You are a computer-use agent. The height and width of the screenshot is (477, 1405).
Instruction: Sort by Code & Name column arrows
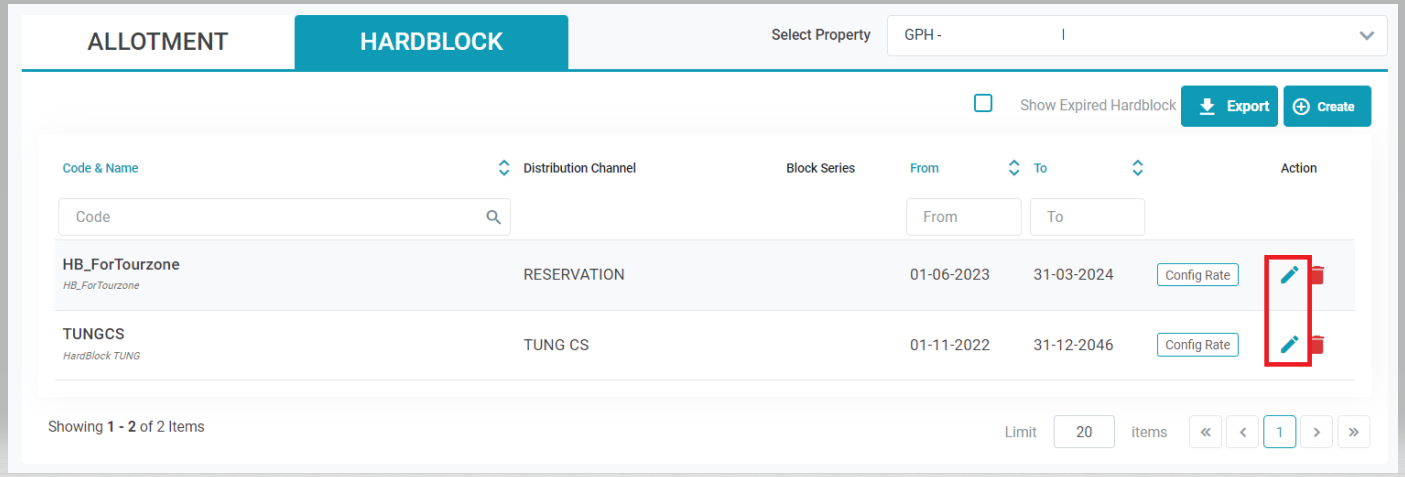coord(504,168)
